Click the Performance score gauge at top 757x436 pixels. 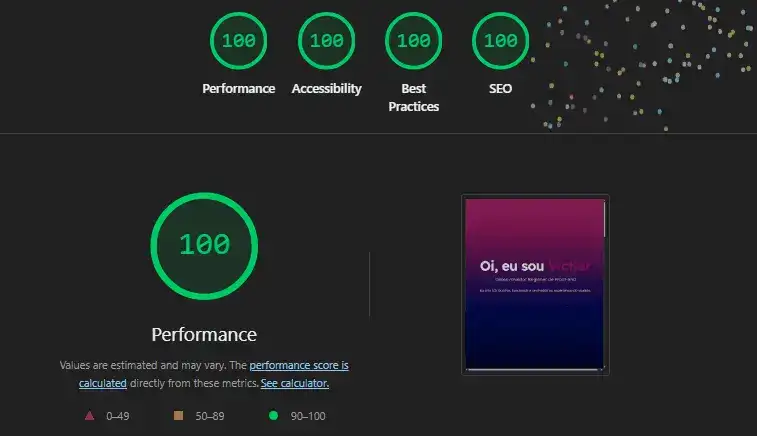[x=238, y=41]
